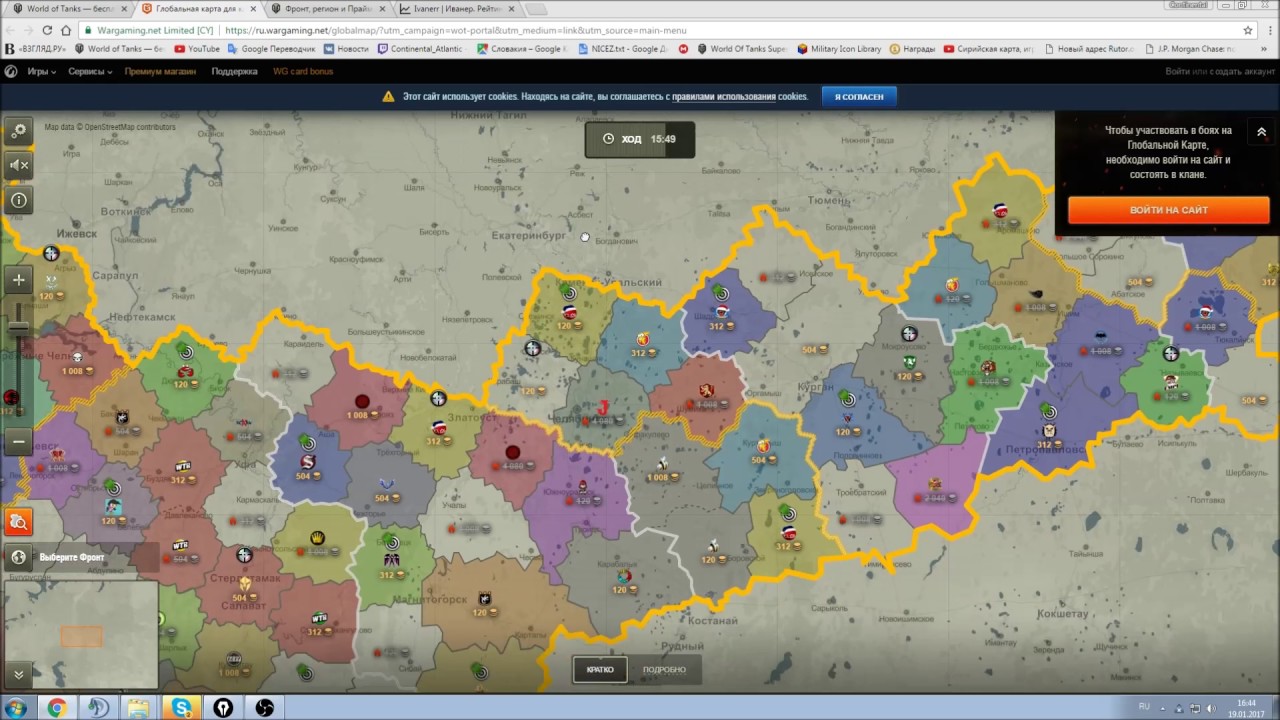Open the Игры dropdown menu
Screen dimensions: 1280x720
point(41,72)
